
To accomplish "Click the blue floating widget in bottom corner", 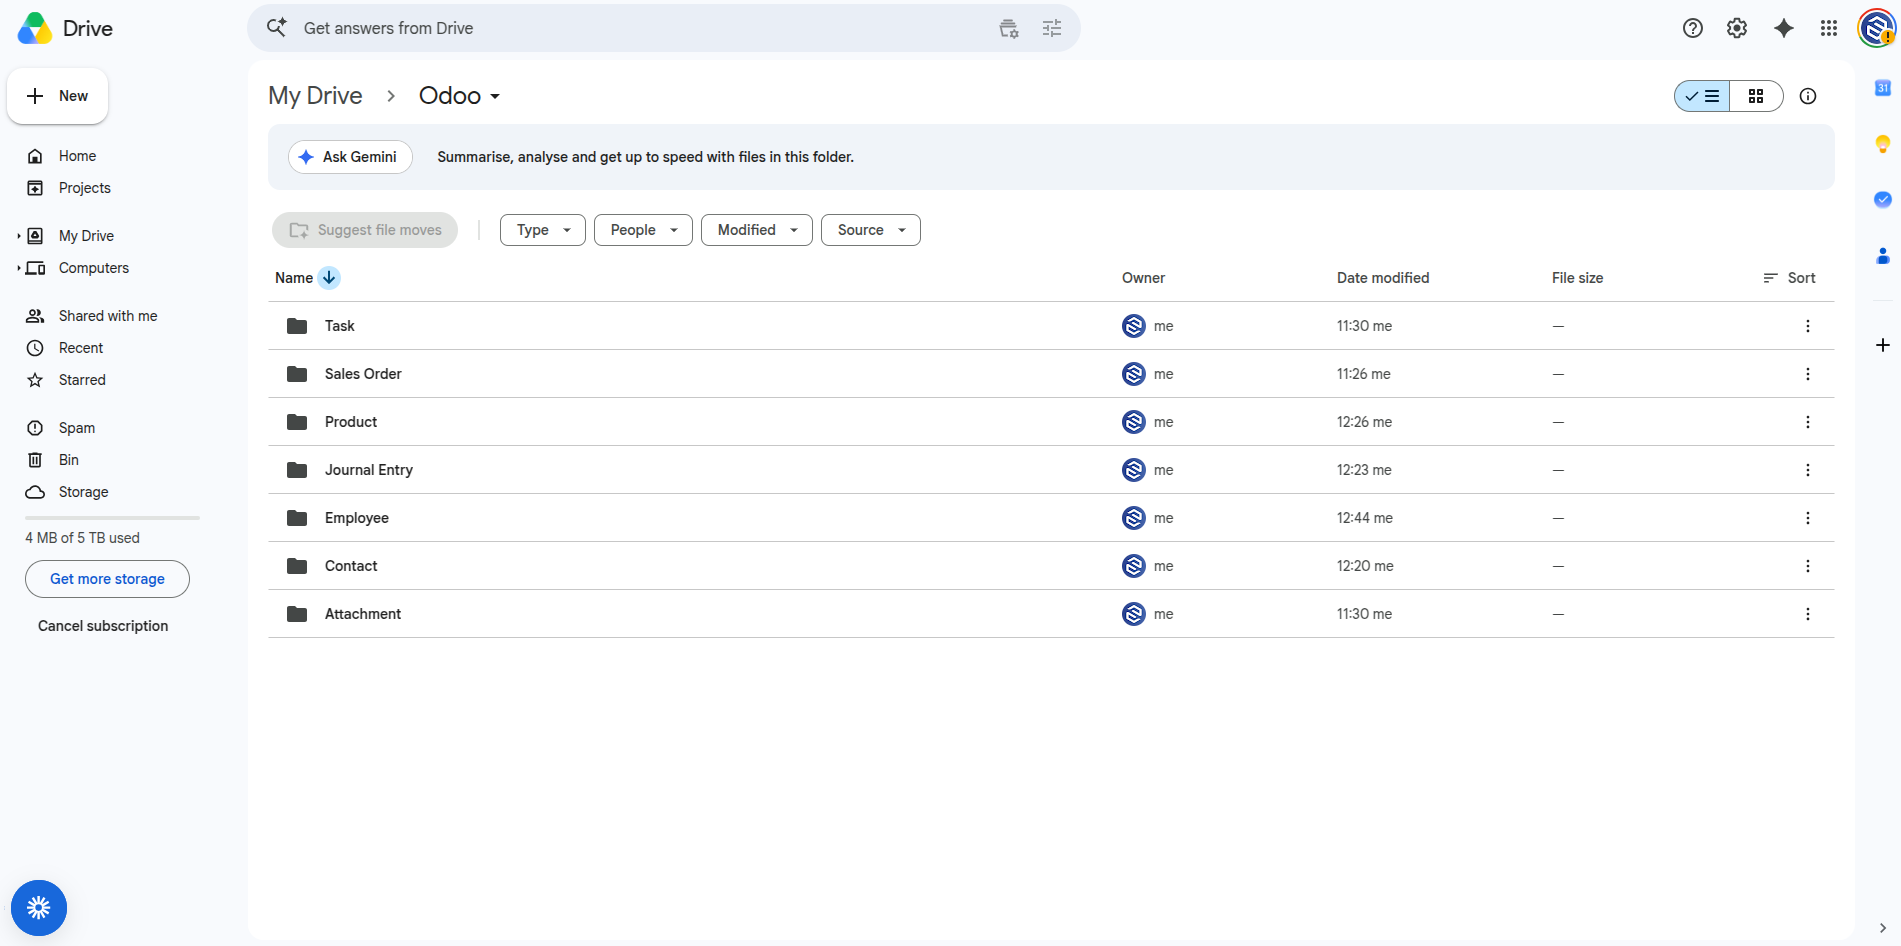I will coord(39,908).
